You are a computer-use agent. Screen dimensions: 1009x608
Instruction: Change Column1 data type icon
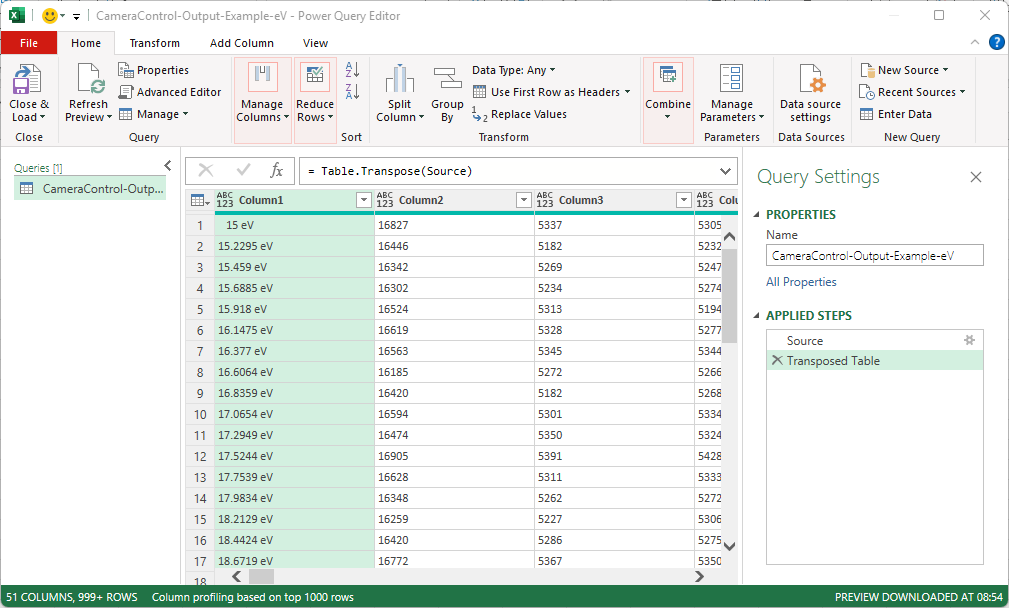(225, 200)
